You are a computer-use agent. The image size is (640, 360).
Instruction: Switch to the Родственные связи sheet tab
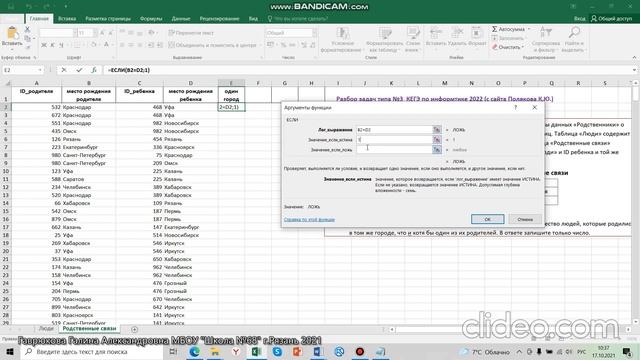89,329
